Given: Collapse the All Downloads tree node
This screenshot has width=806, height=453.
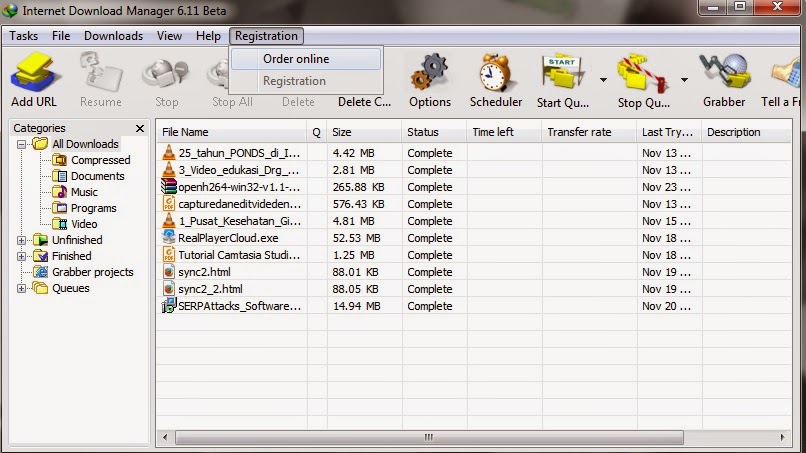Looking at the screenshot, I should pyautogui.click(x=21, y=144).
